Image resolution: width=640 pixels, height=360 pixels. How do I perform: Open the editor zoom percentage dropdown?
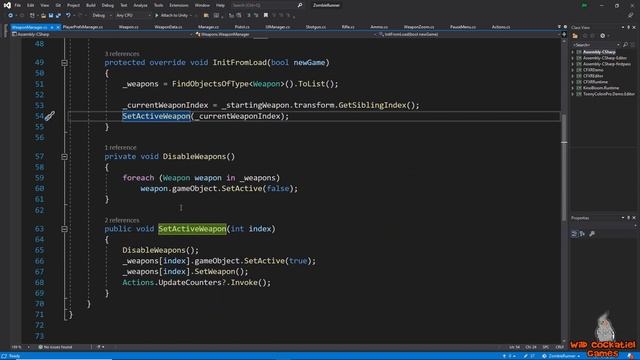pyautogui.click(x=20, y=347)
